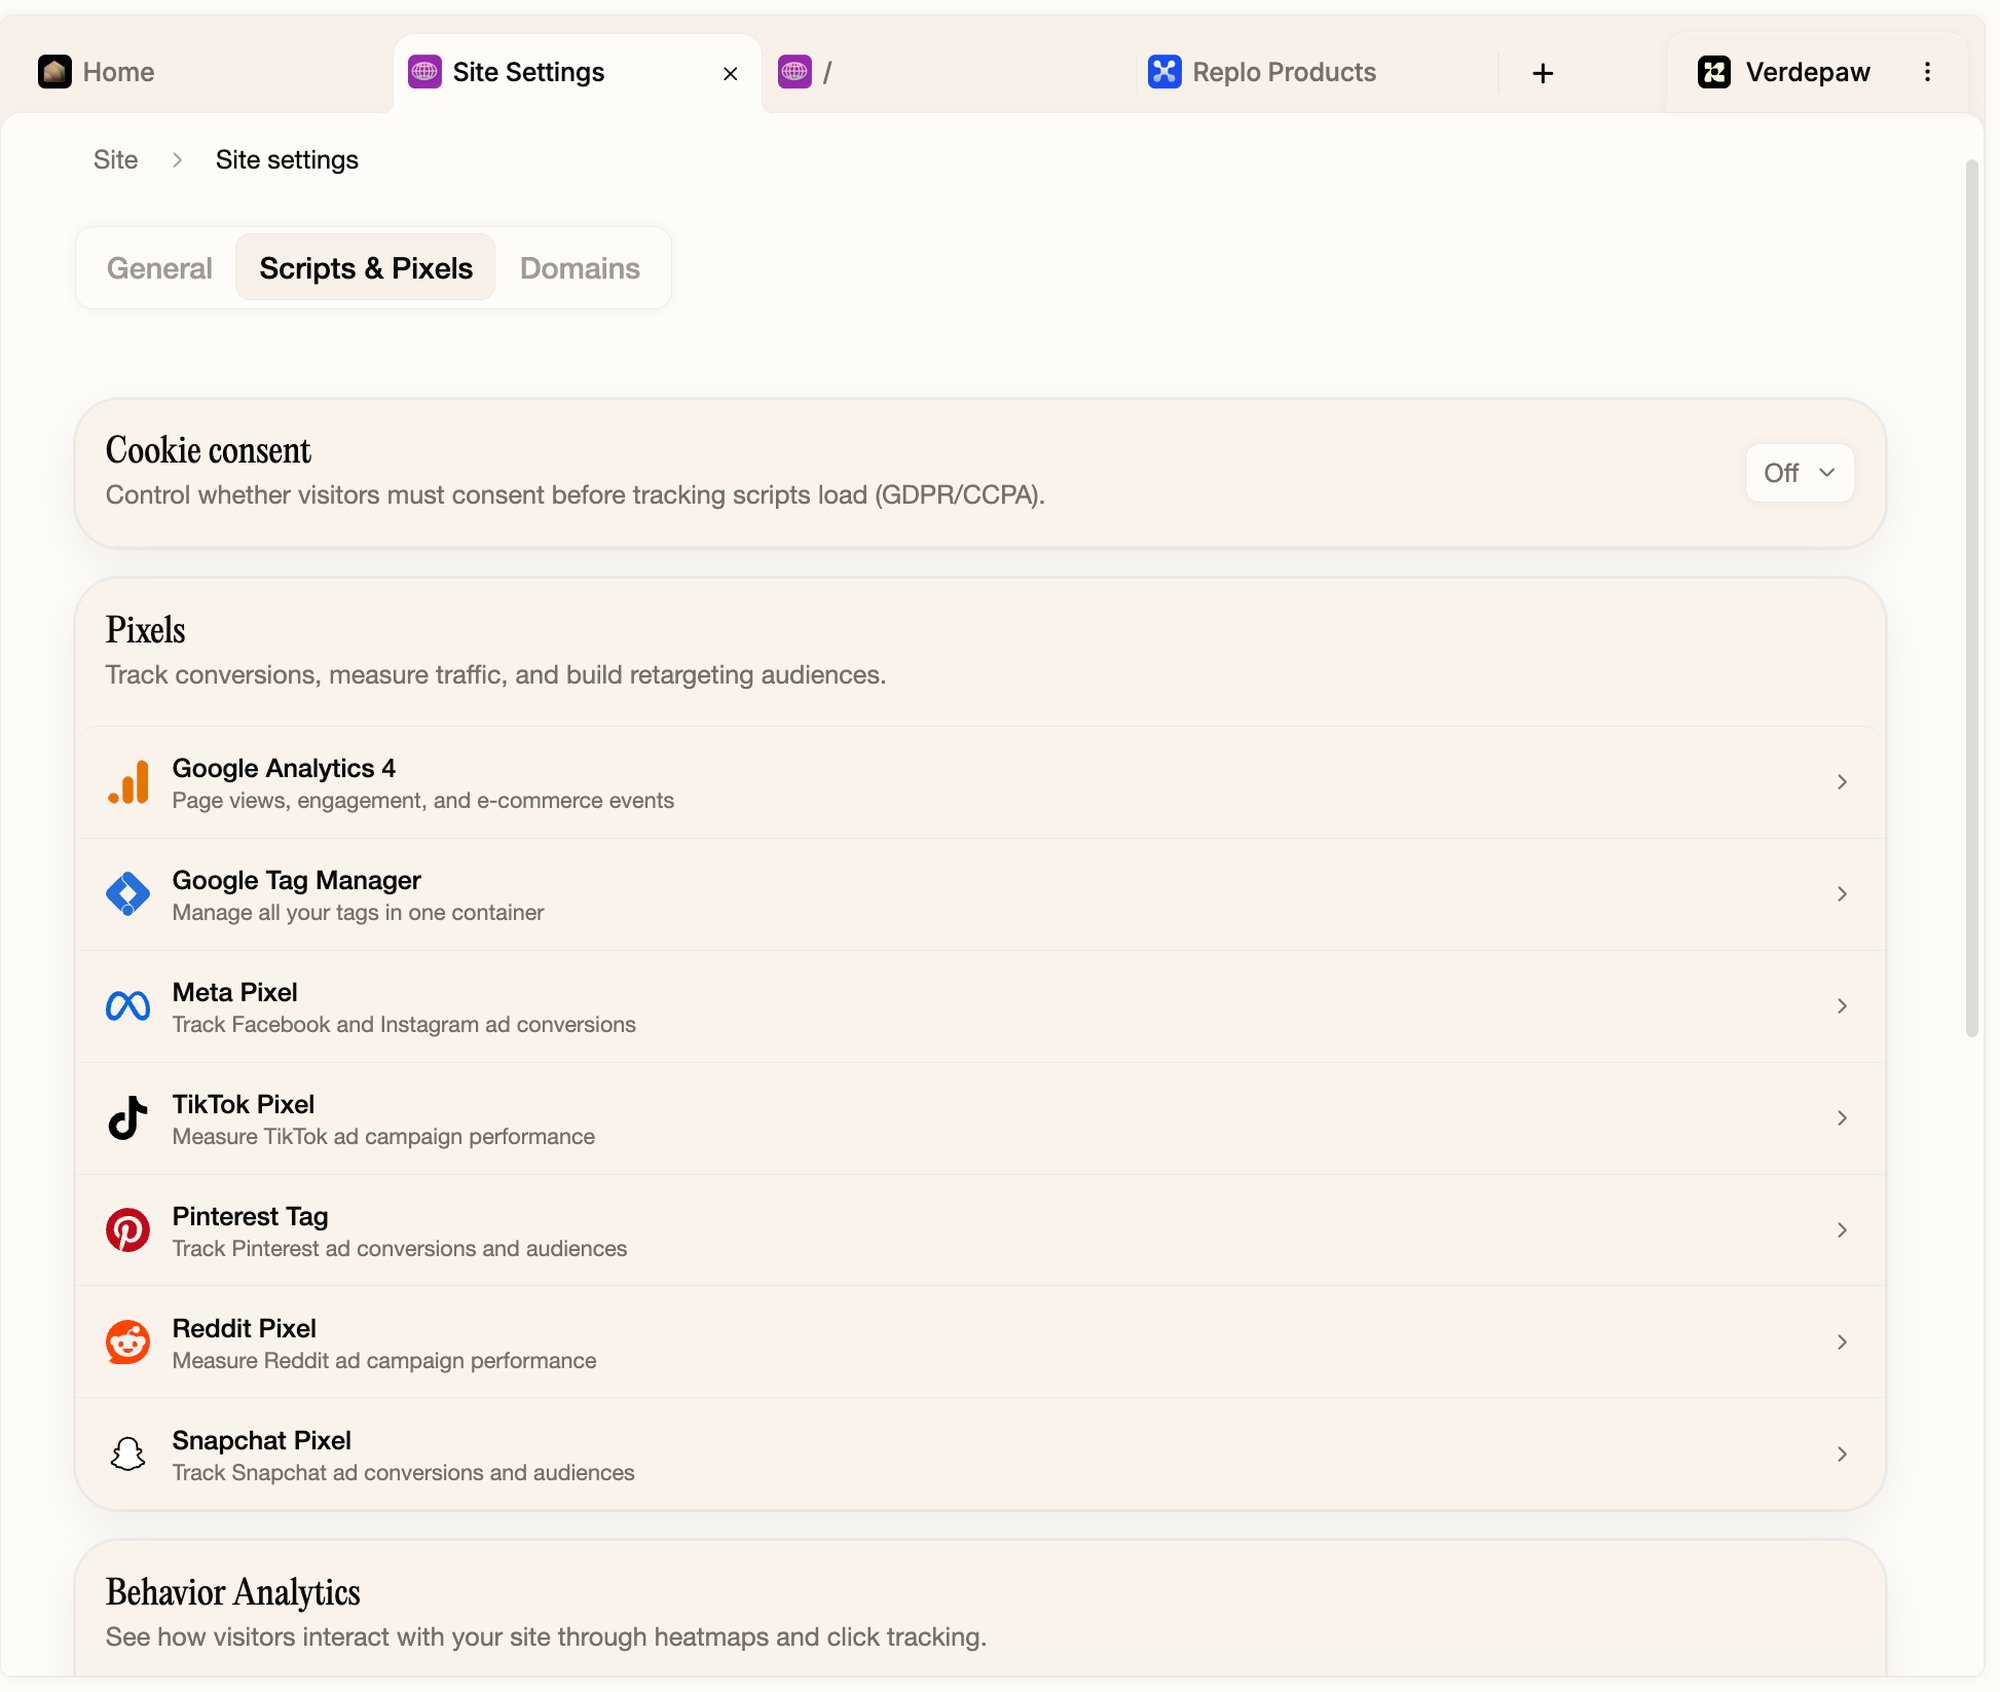The image size is (2000, 1692).
Task: Click the Site settings breadcrumb item
Action: tap(287, 160)
